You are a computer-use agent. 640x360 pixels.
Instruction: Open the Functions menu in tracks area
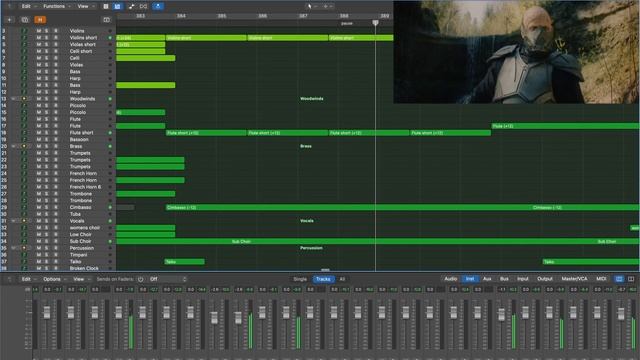(56, 6)
